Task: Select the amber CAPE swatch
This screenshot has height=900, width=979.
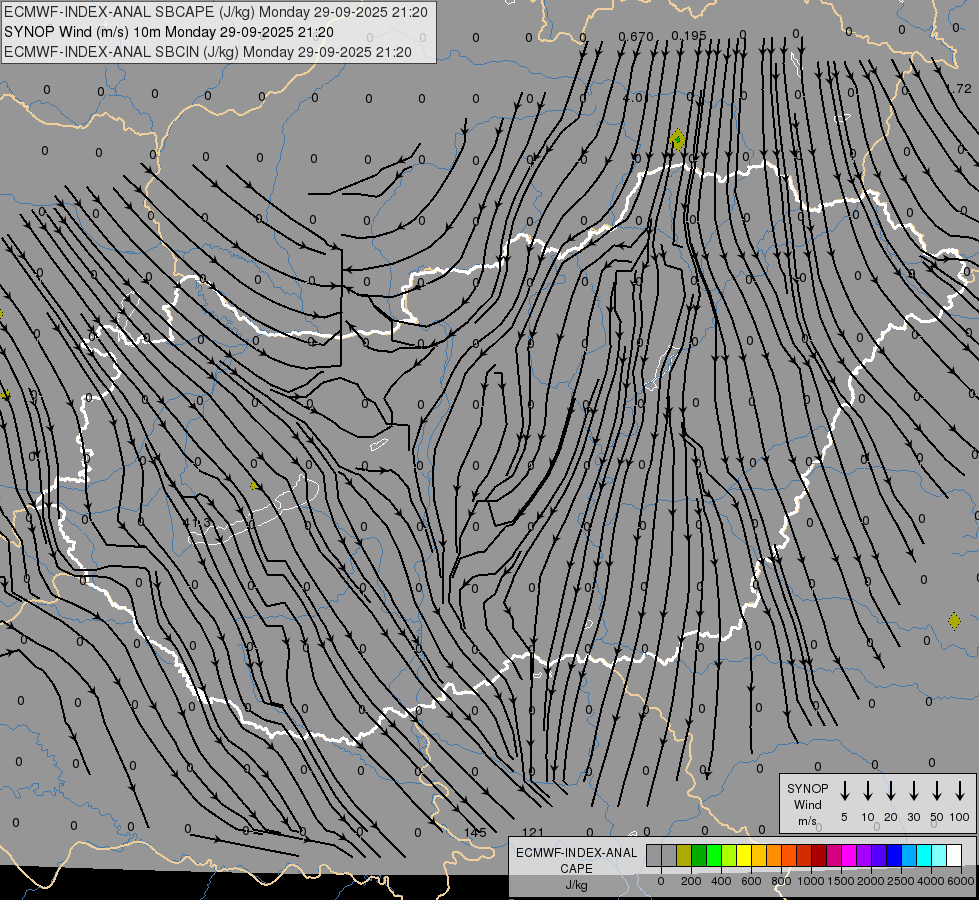Action: pos(759,855)
